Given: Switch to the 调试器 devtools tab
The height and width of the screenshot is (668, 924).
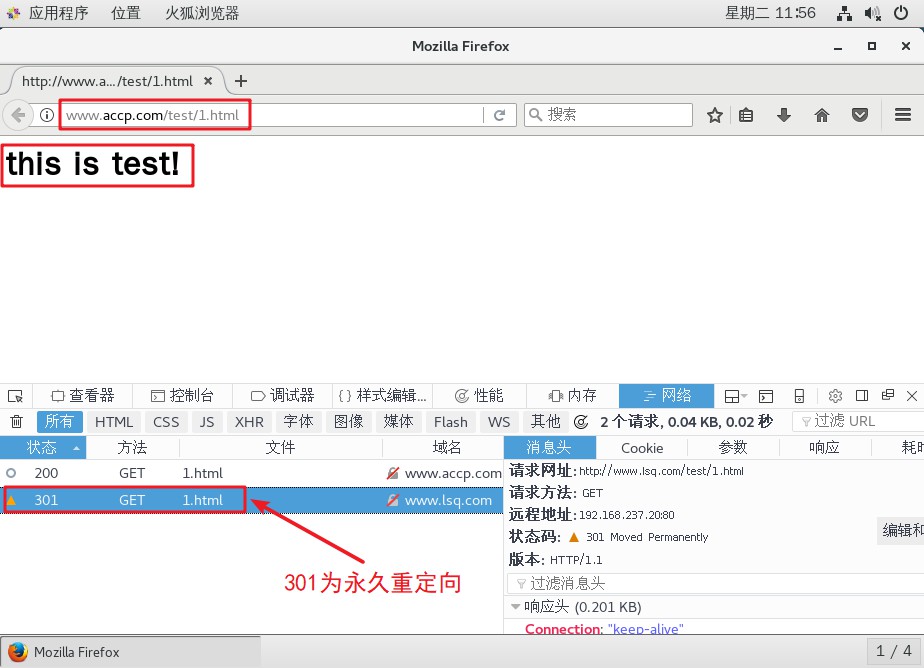Looking at the screenshot, I should (283, 396).
